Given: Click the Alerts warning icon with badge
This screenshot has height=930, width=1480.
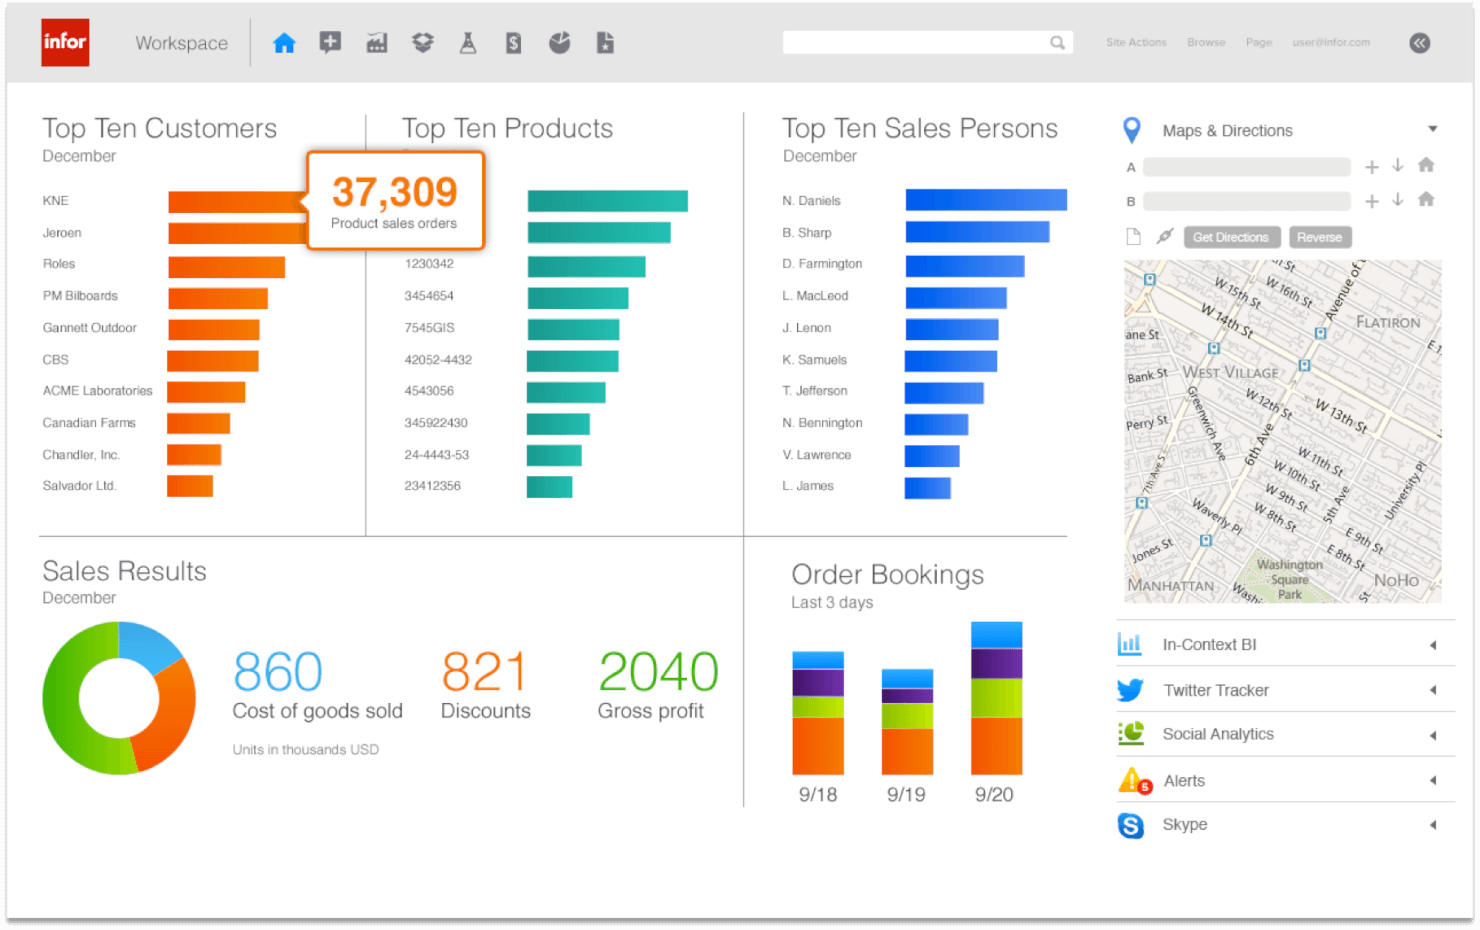Looking at the screenshot, I should click(1131, 780).
